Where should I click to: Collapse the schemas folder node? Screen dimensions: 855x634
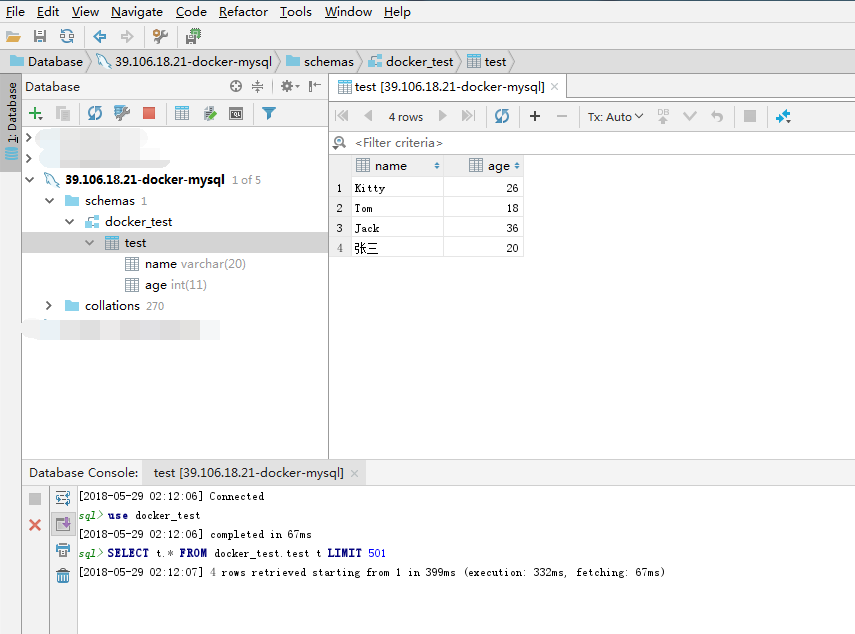point(50,201)
